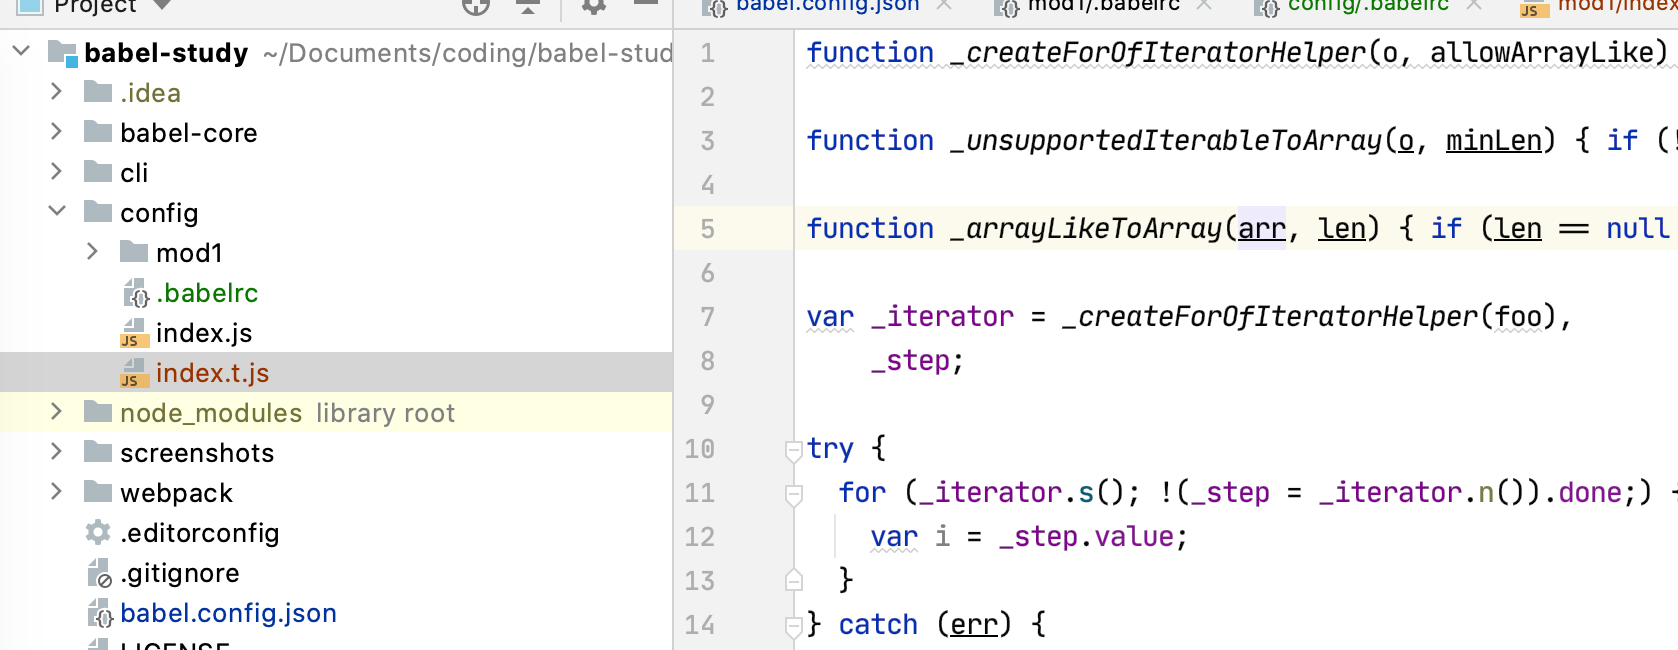Click line number 1 in the gutter
The height and width of the screenshot is (650, 1678).
(x=708, y=52)
